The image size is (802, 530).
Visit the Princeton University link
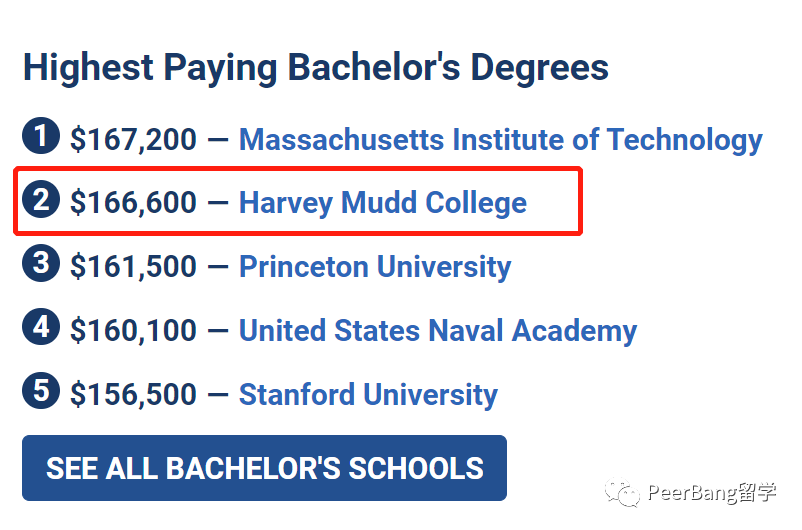(375, 267)
